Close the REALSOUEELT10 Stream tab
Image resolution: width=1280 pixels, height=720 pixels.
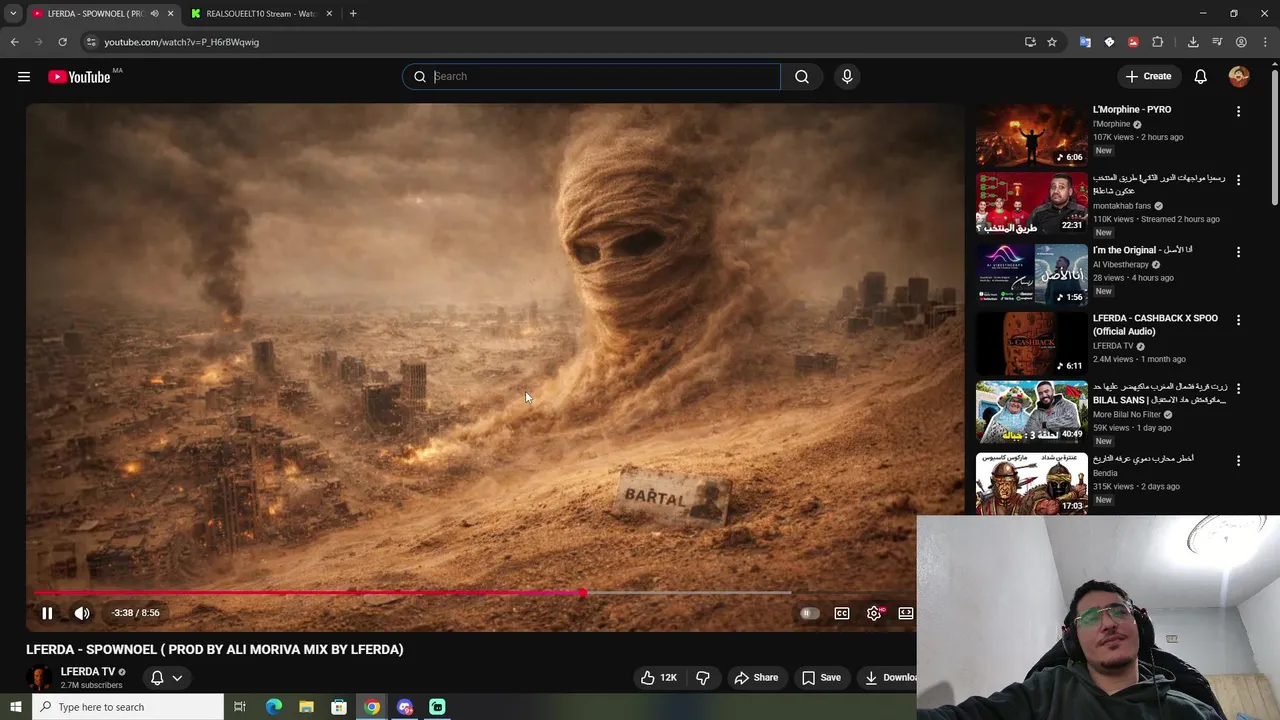[329, 14]
